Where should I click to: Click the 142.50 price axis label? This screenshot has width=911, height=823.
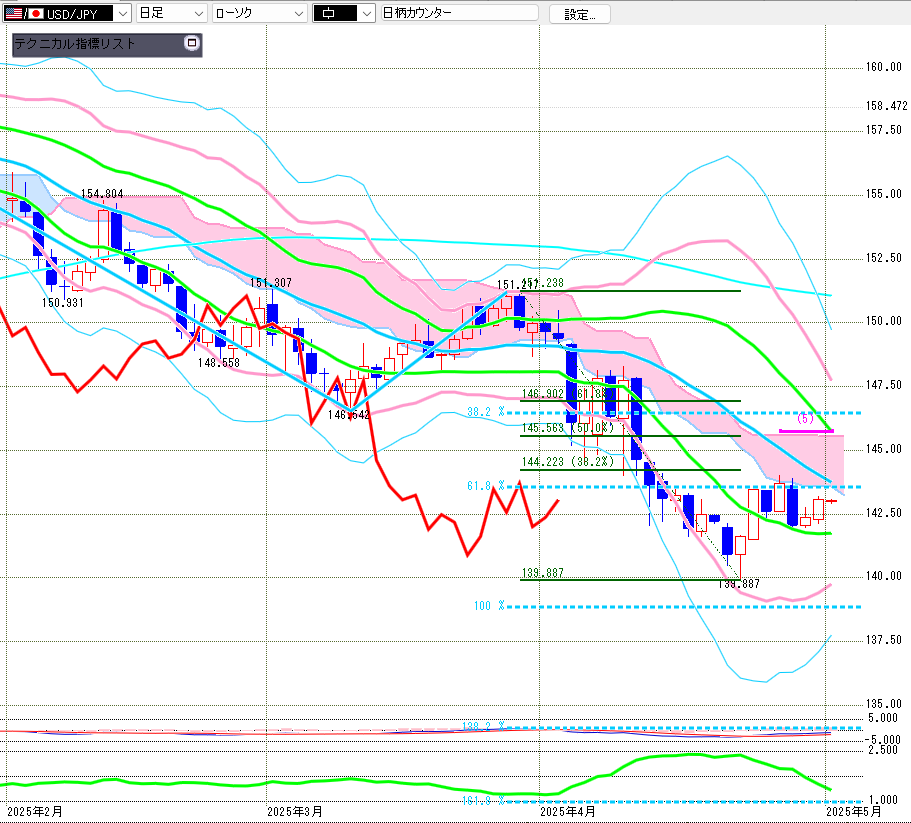coord(883,512)
